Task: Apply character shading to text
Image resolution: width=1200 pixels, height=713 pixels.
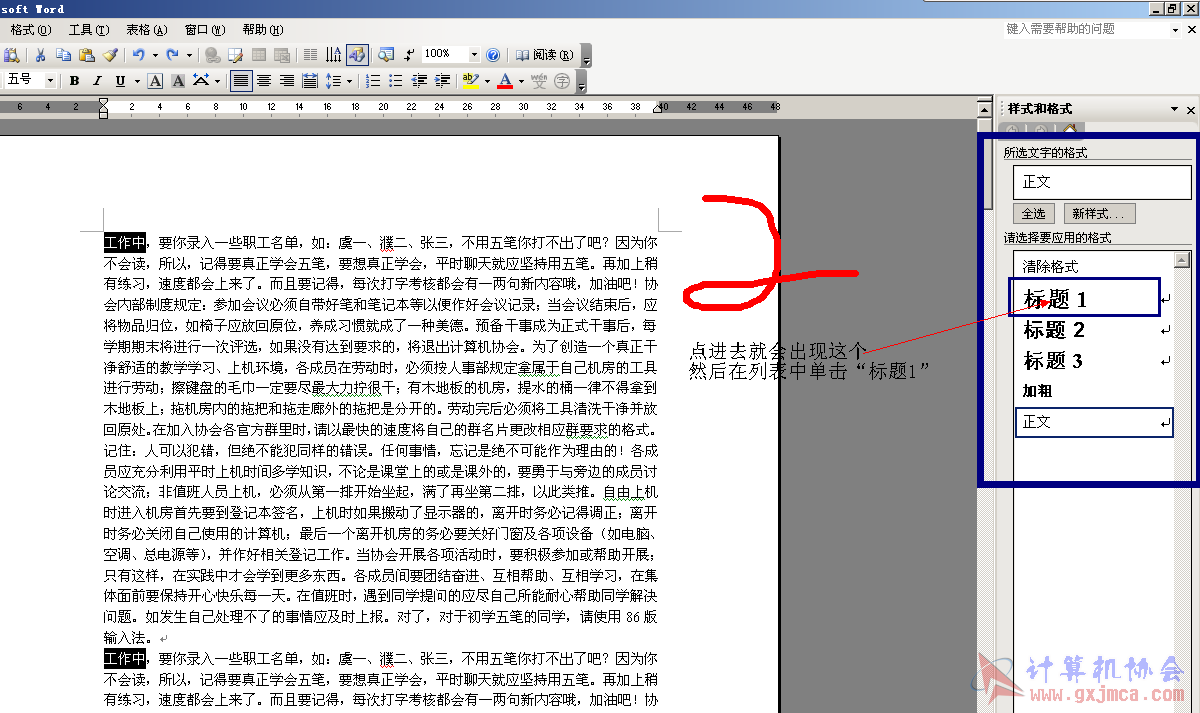Action: click(x=178, y=81)
